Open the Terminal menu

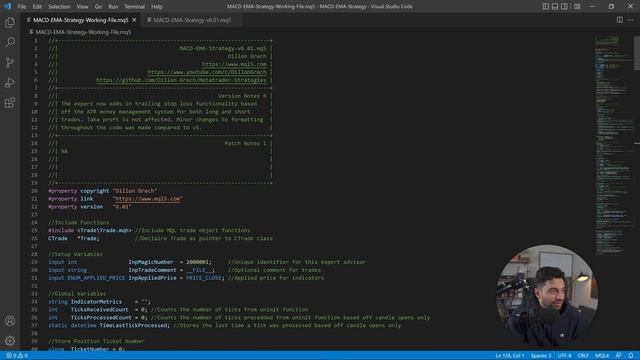134,7
